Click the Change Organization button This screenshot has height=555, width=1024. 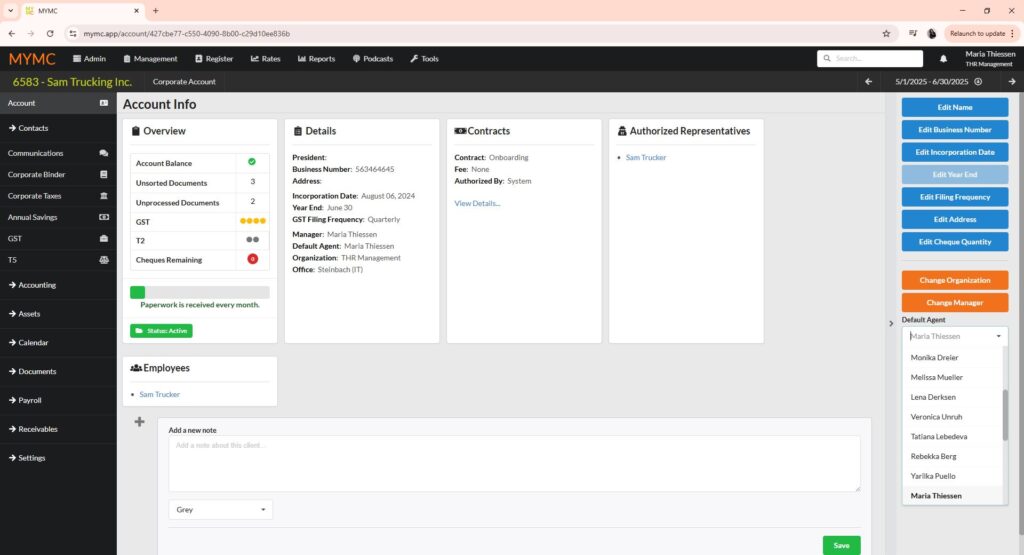click(x=955, y=280)
